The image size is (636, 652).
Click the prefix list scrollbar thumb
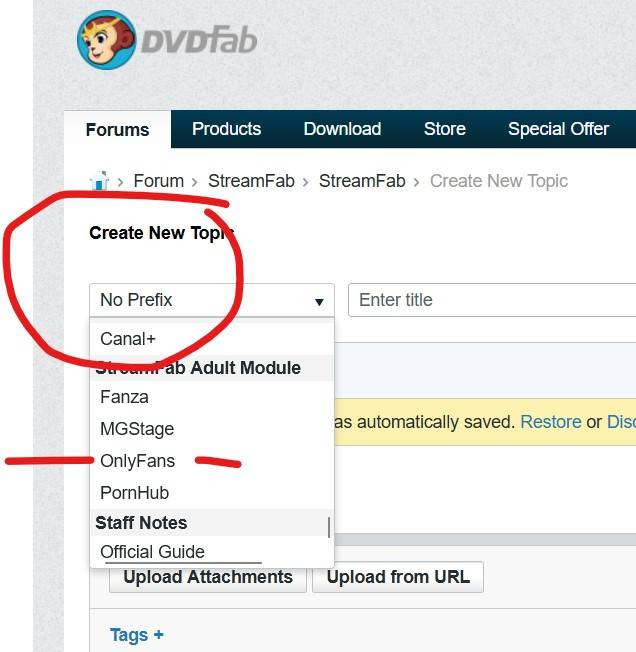pos(328,526)
